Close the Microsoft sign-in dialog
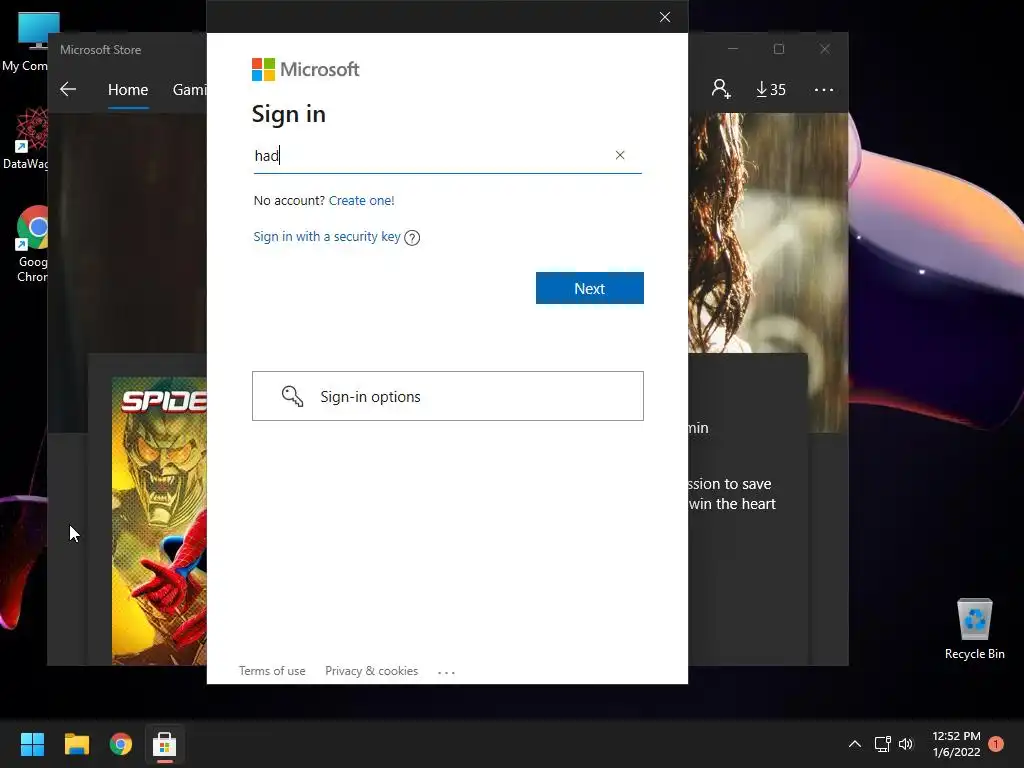 click(x=664, y=17)
